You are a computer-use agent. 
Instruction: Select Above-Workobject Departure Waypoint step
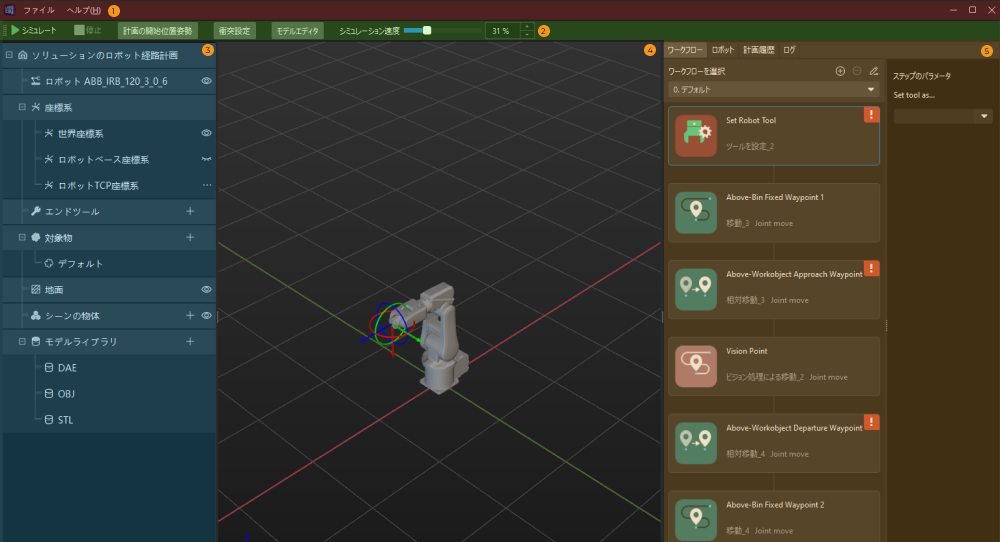click(x=774, y=443)
